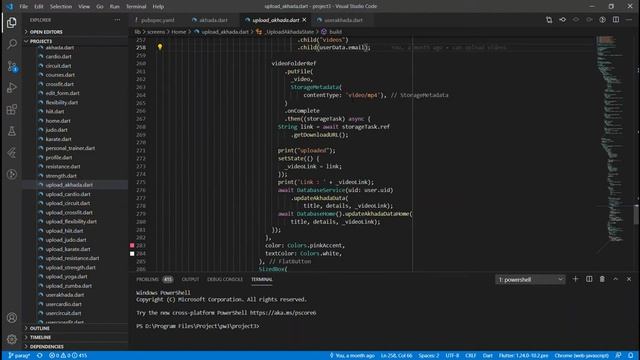Click the code minimap overview
Screen dimensions: 640x360
coord(614,153)
